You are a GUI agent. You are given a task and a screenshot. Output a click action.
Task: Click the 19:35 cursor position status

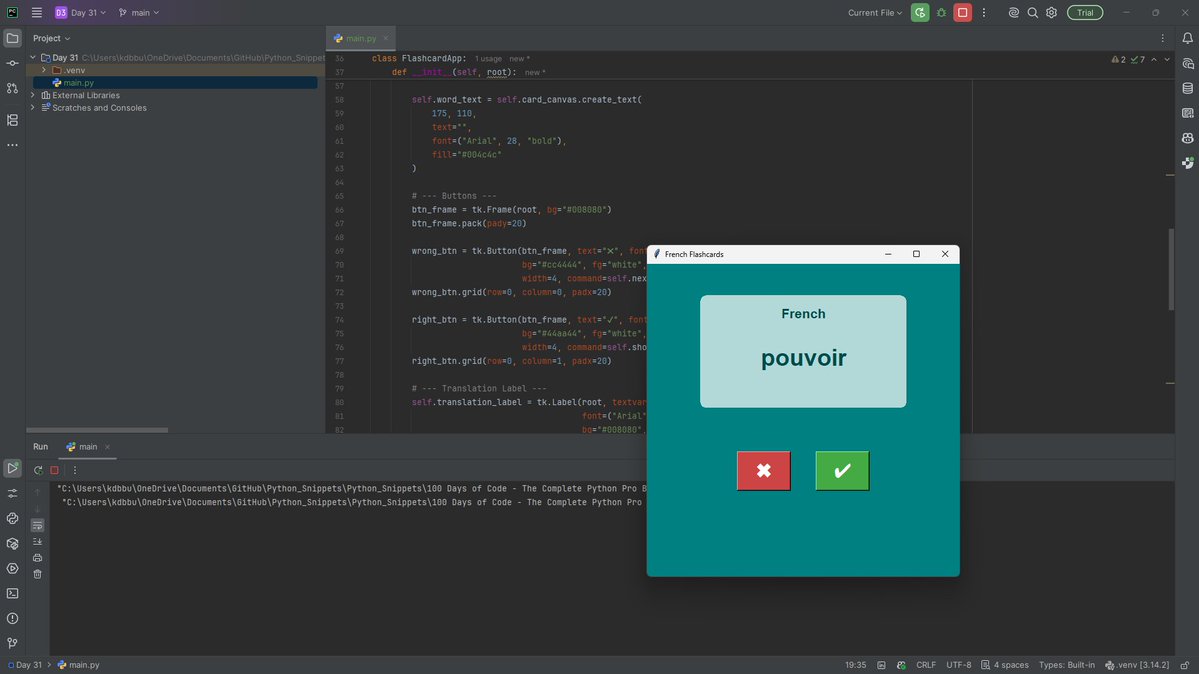click(x=856, y=665)
